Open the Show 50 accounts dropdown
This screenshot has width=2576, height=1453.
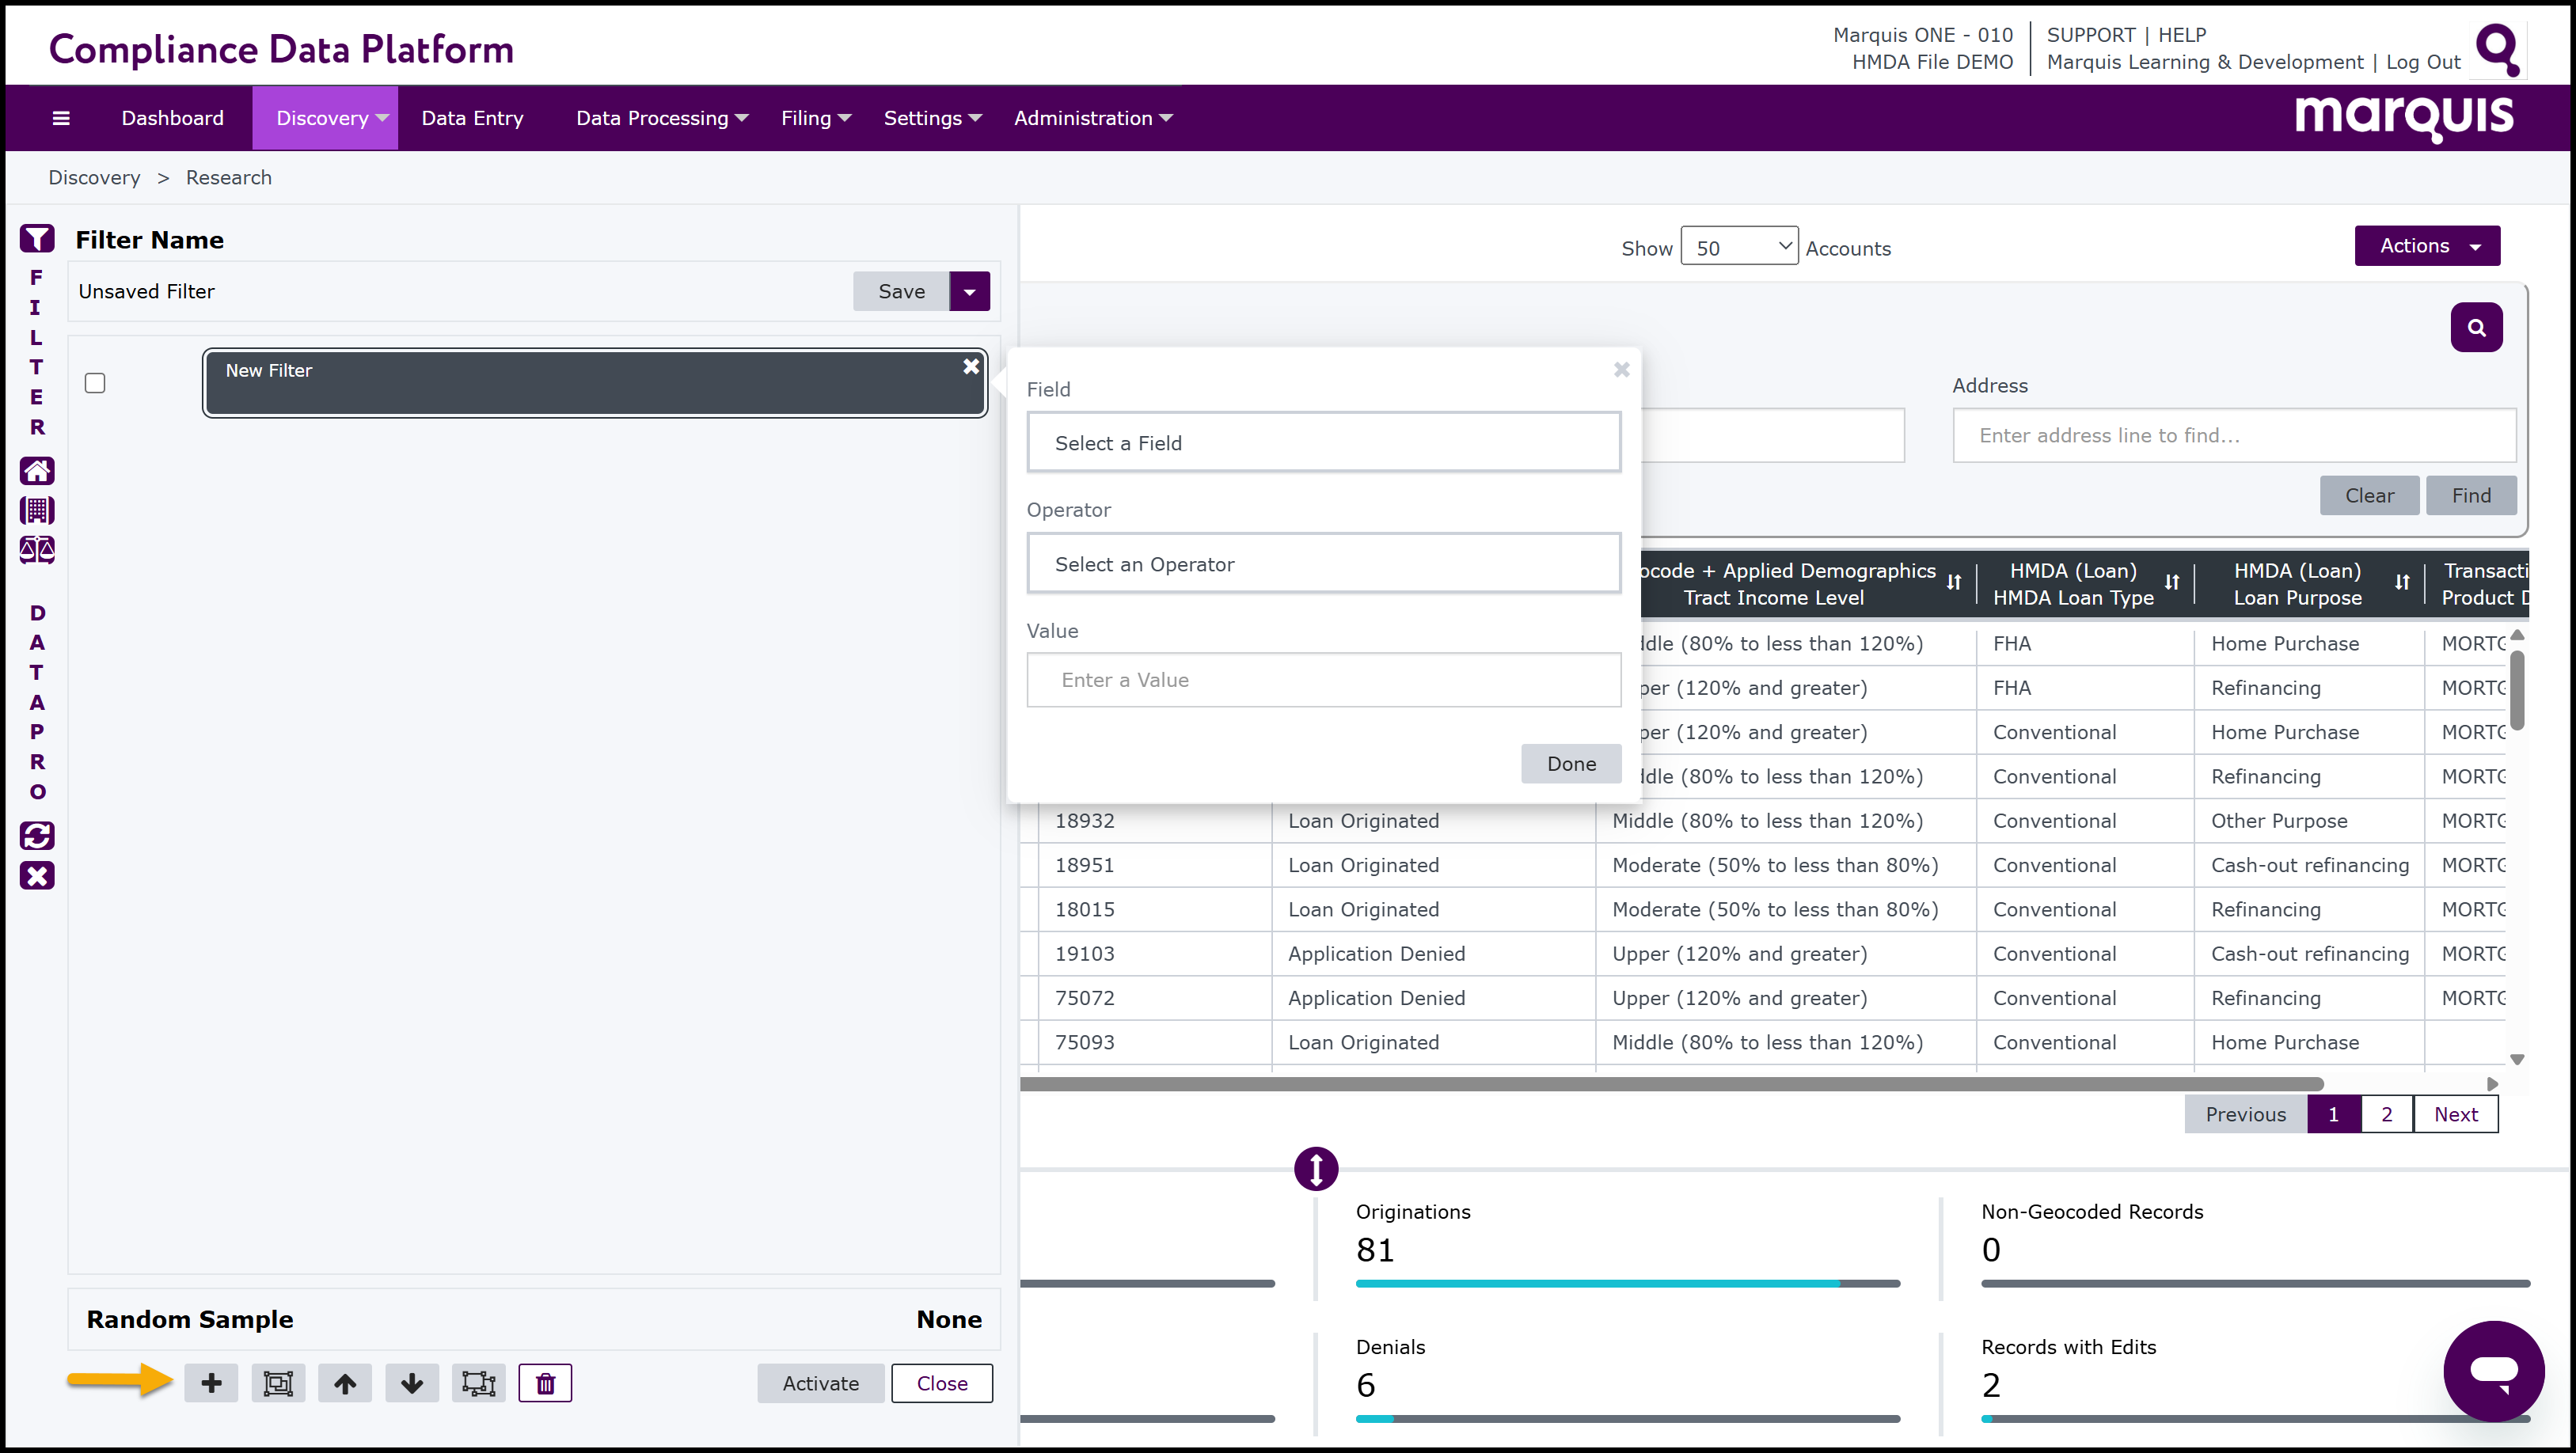click(x=1739, y=247)
